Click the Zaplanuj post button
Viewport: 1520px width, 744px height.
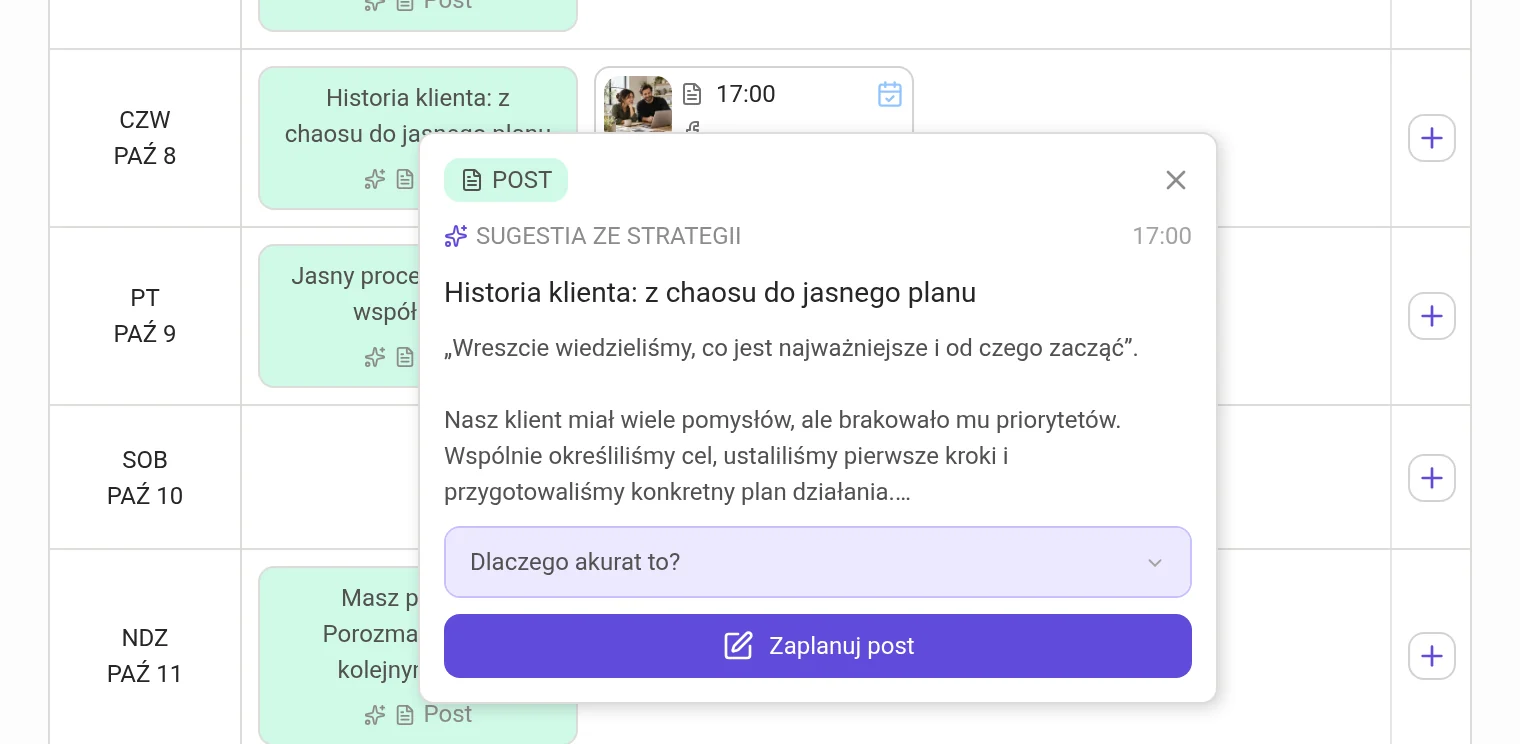818,646
